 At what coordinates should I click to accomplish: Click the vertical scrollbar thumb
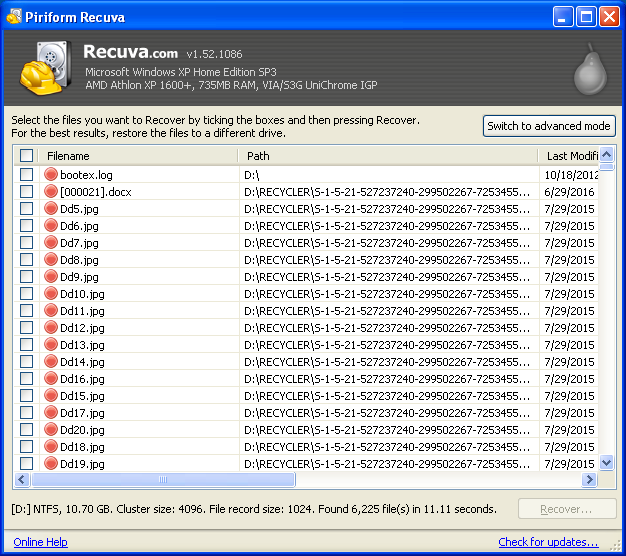(x=607, y=166)
